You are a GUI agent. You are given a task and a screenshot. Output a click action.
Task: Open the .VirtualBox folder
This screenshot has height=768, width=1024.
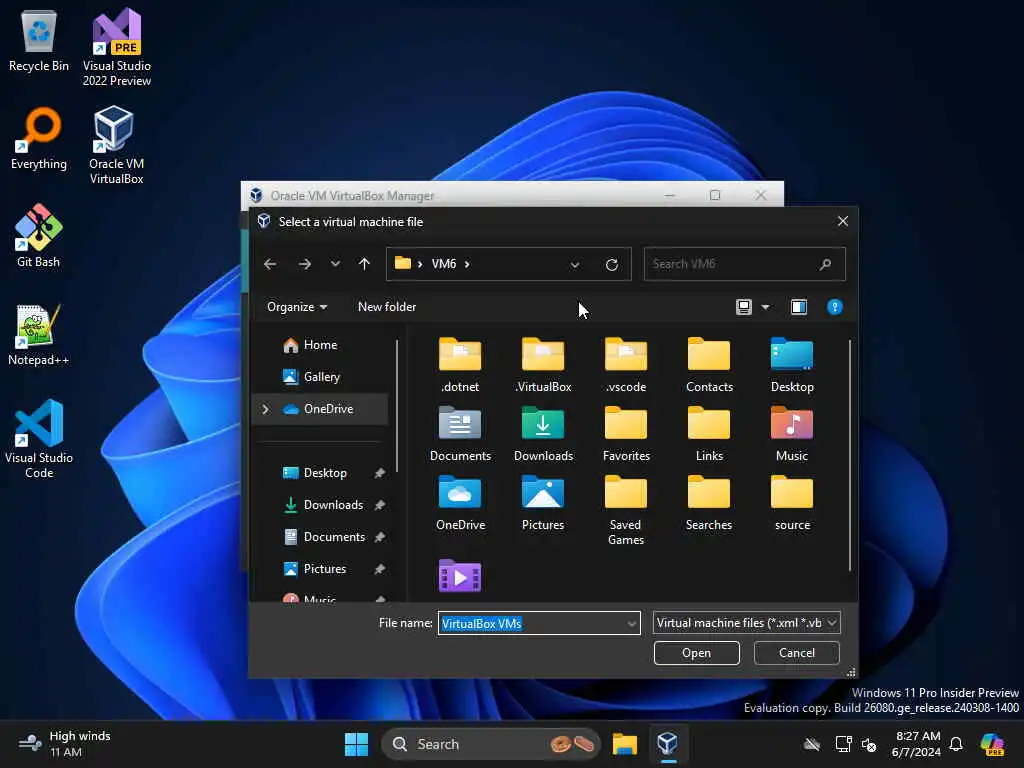point(543,365)
